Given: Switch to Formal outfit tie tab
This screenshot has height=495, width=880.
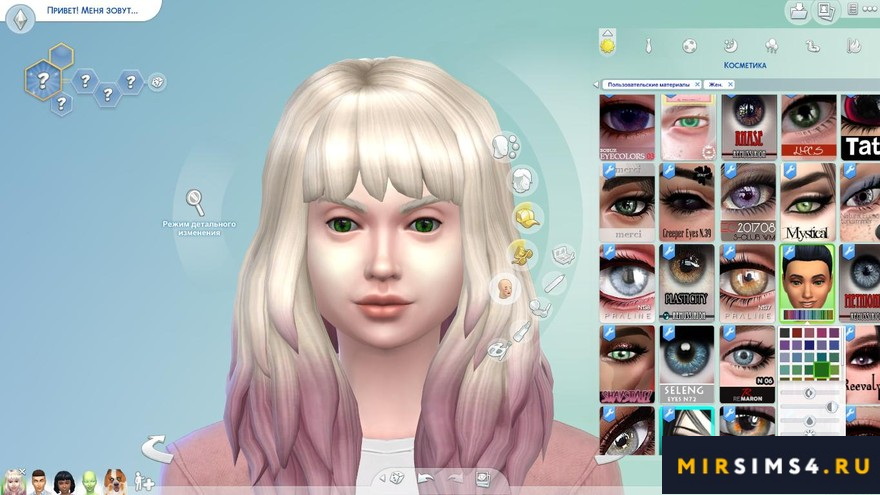Looking at the screenshot, I should tap(648, 46).
